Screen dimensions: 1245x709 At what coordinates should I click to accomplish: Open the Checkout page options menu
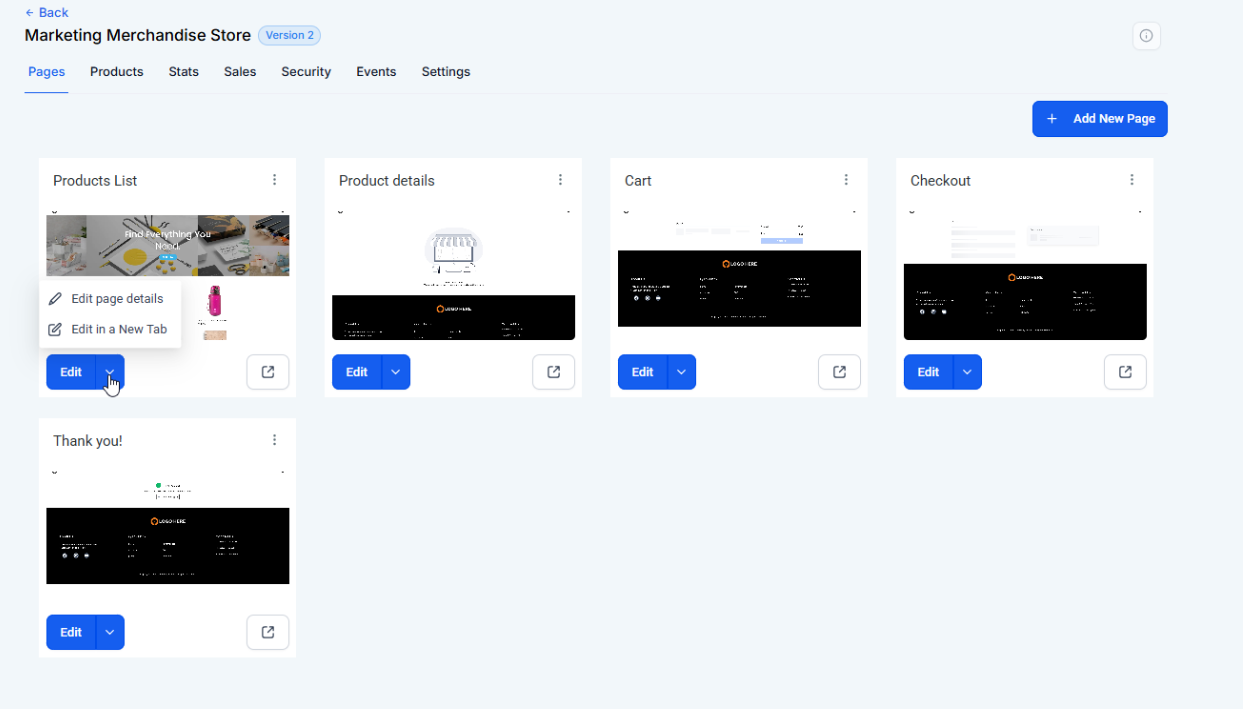1132,180
